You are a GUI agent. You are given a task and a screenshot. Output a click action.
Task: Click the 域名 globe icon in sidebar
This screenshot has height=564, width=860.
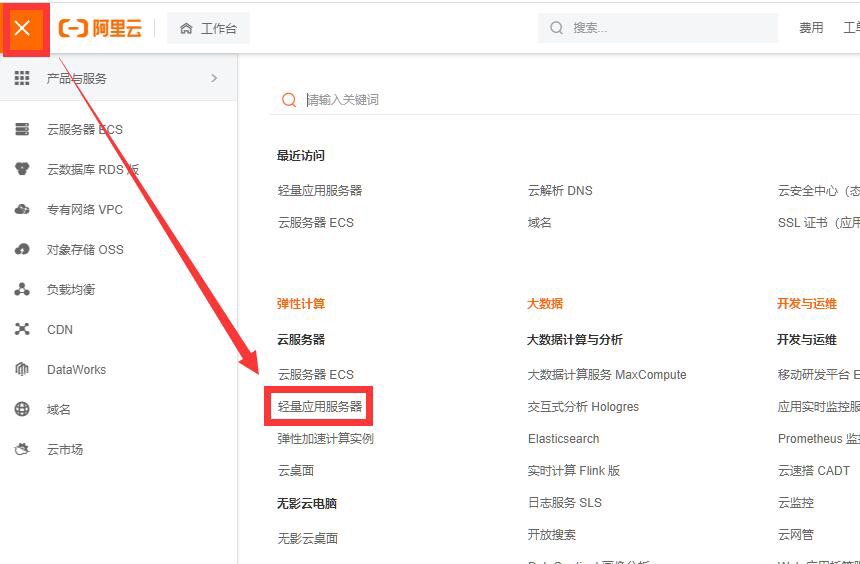tap(22, 409)
